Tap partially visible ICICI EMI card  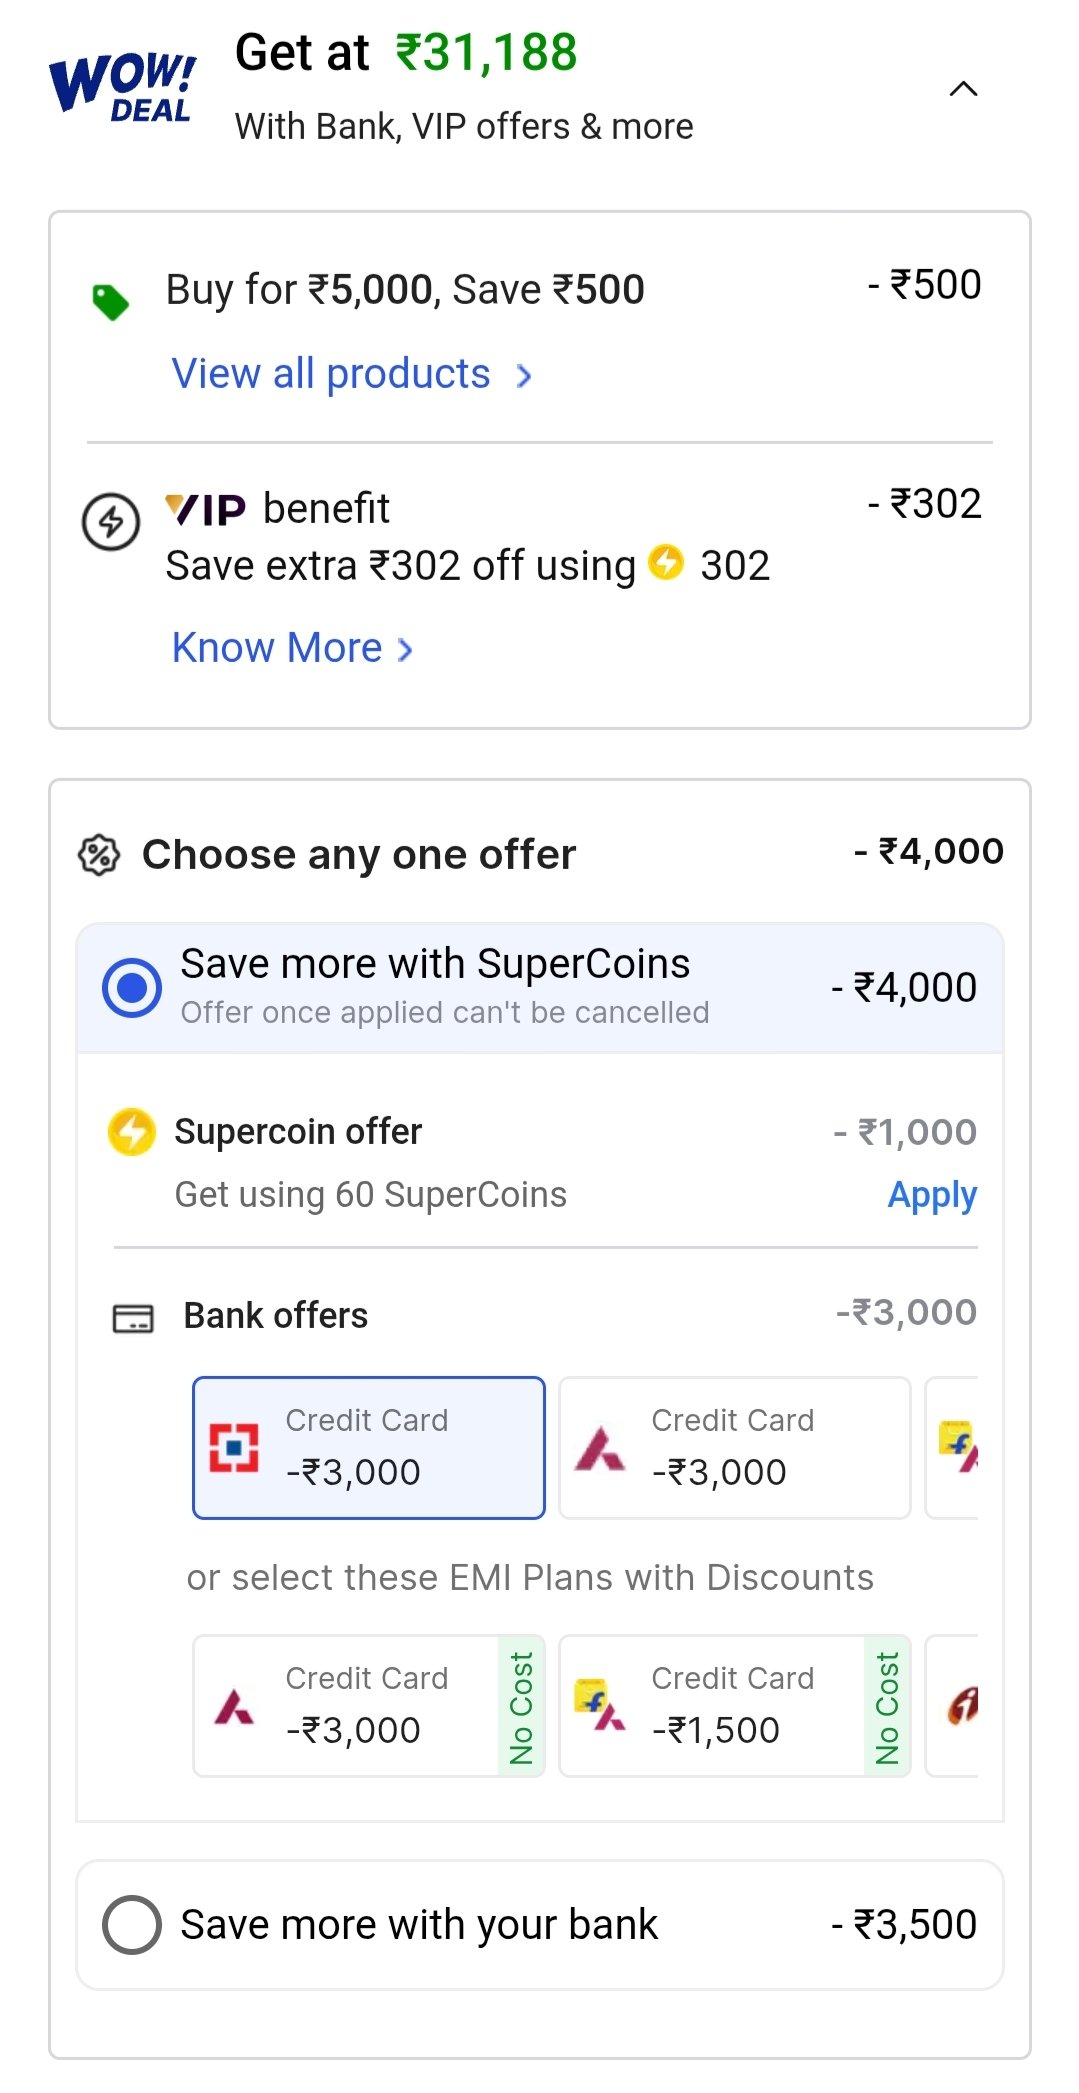pyautogui.click(x=953, y=1706)
